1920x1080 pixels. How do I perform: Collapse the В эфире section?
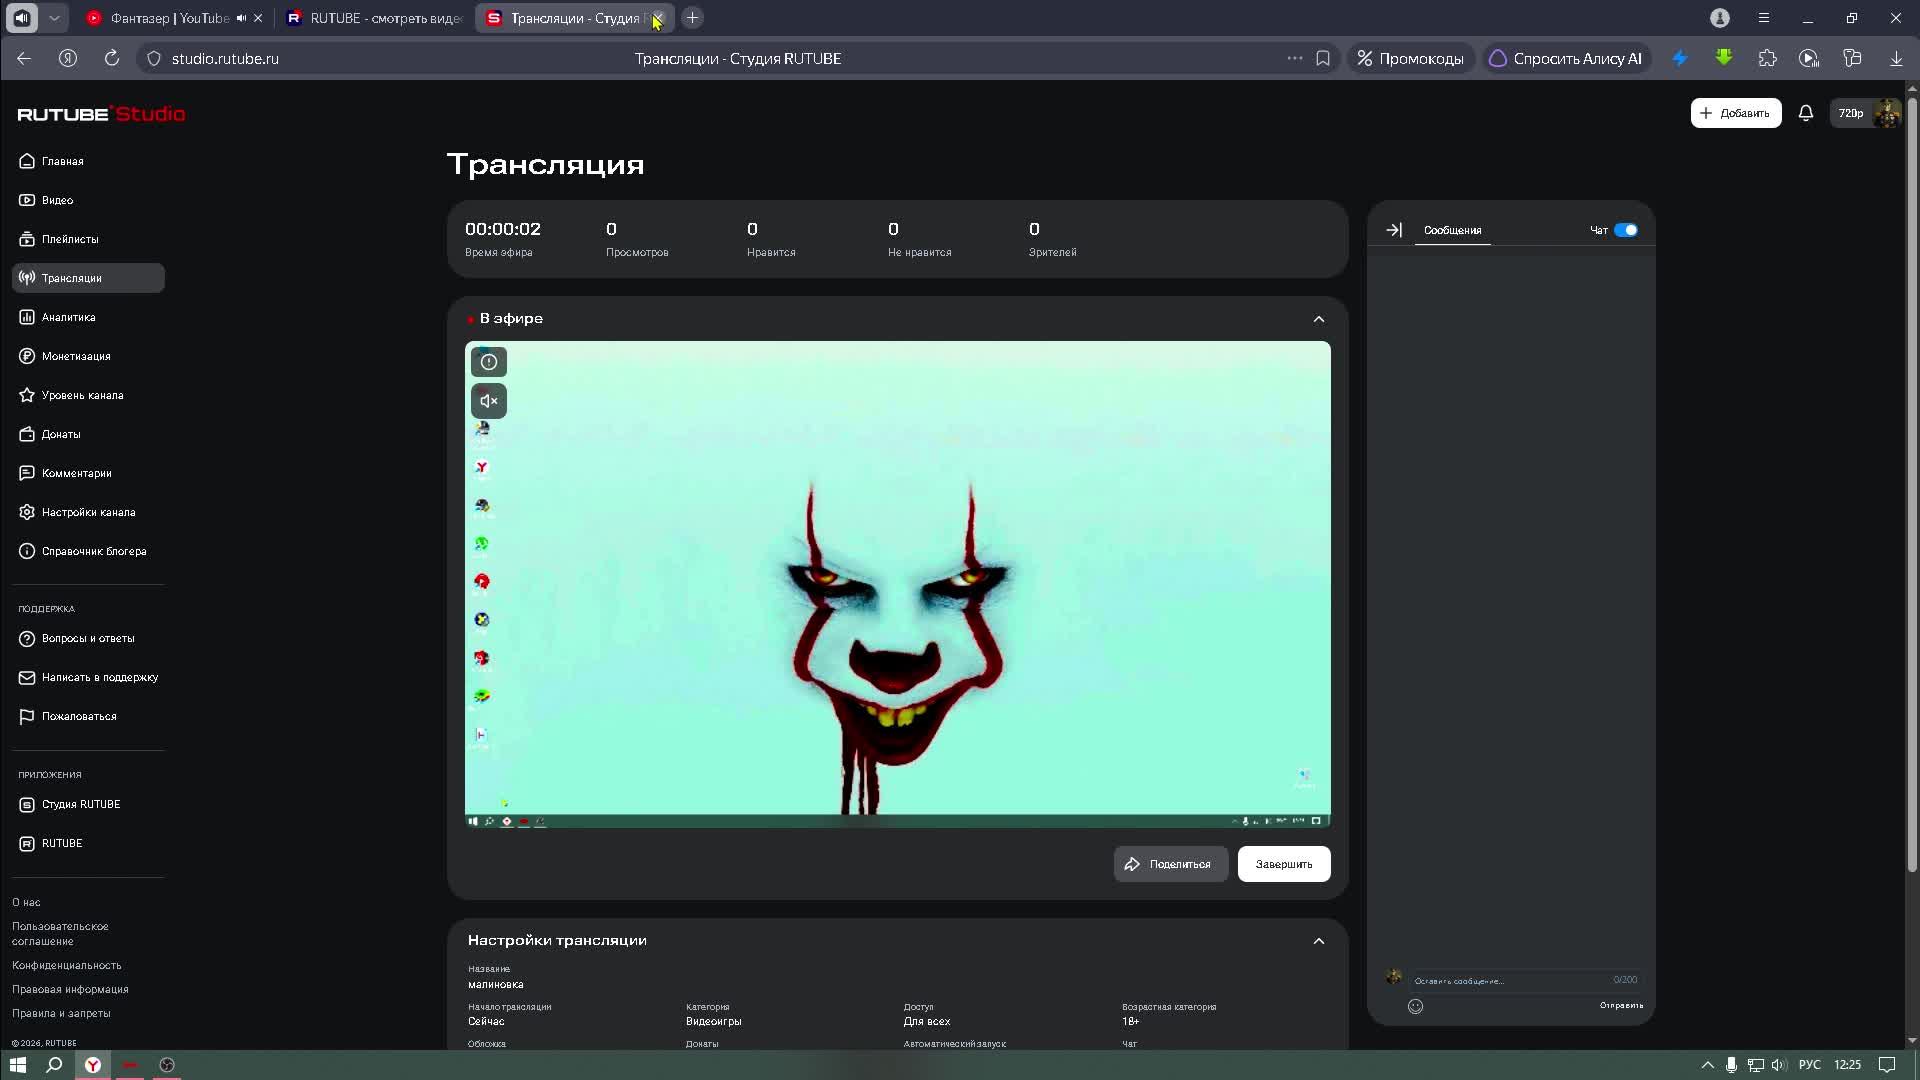click(x=1318, y=319)
